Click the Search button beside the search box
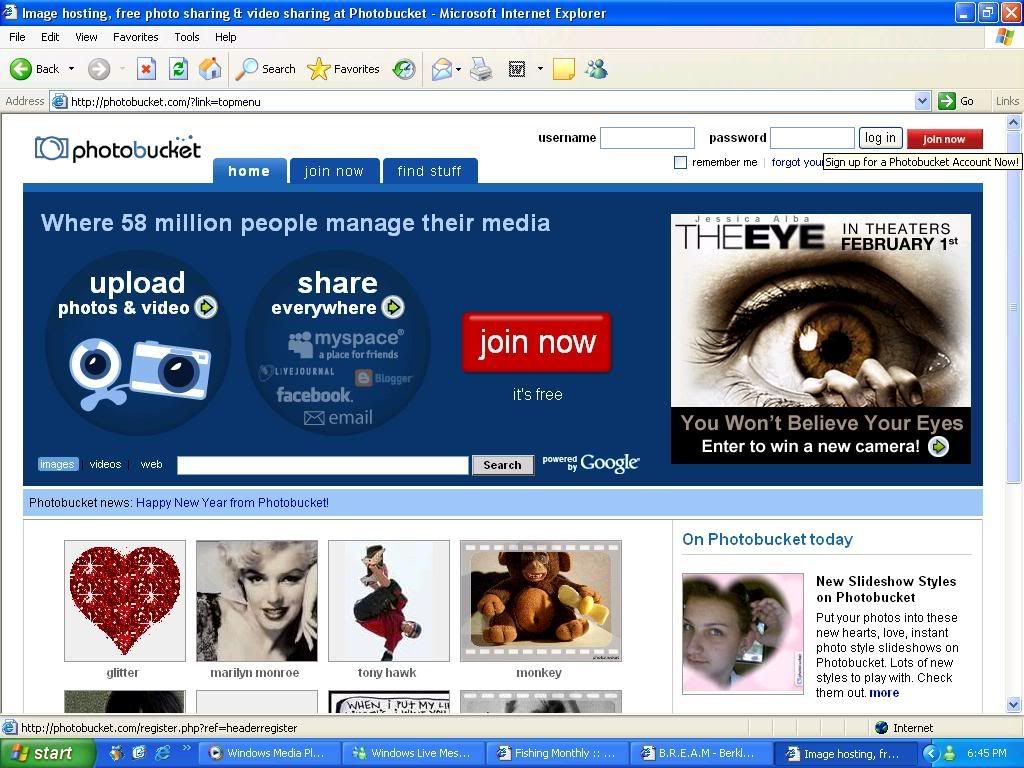 click(x=502, y=465)
